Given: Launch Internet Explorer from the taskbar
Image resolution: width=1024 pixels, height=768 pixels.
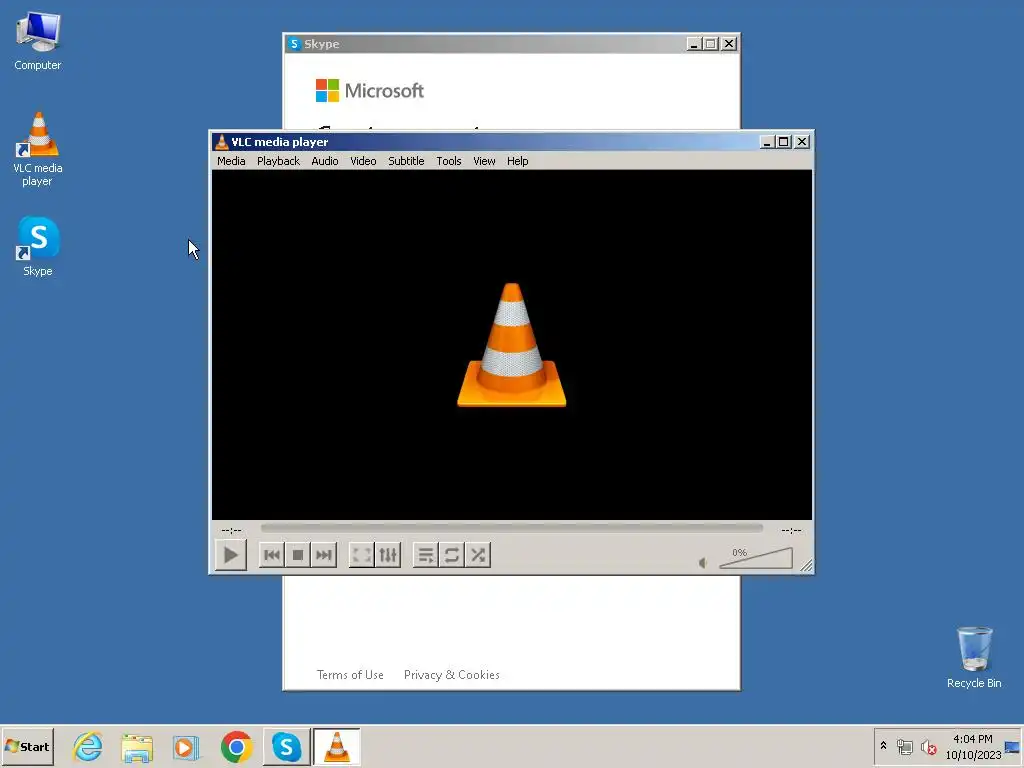Looking at the screenshot, I should 88,746.
